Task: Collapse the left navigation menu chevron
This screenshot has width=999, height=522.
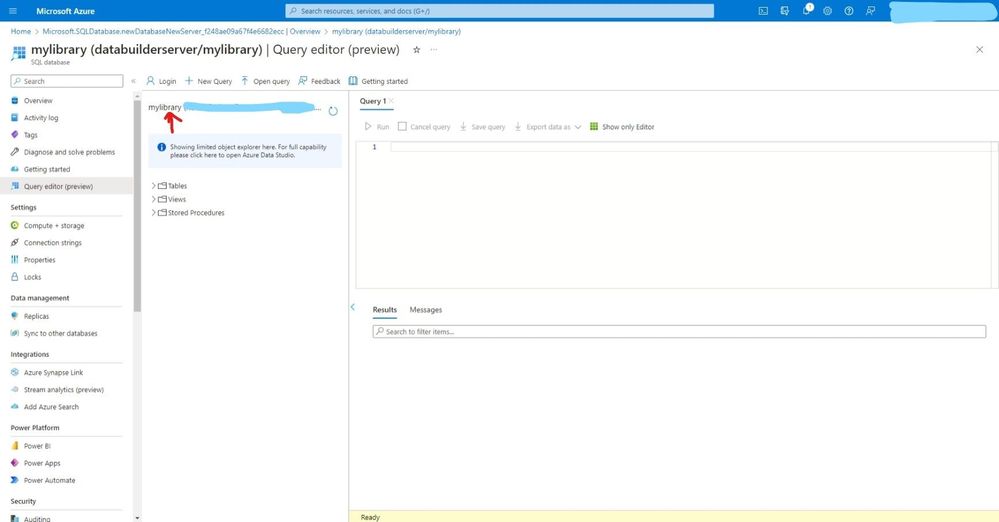Action: point(133,81)
